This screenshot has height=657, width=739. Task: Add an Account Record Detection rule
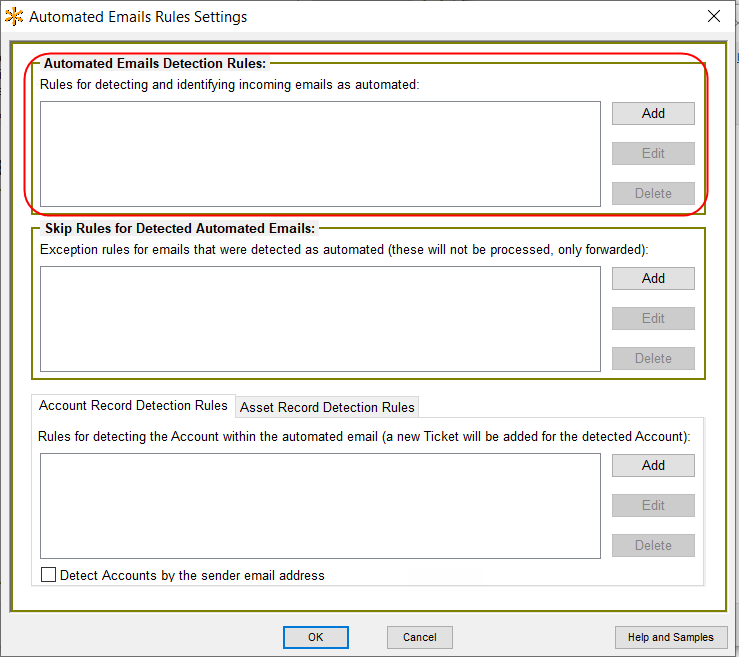[653, 465]
